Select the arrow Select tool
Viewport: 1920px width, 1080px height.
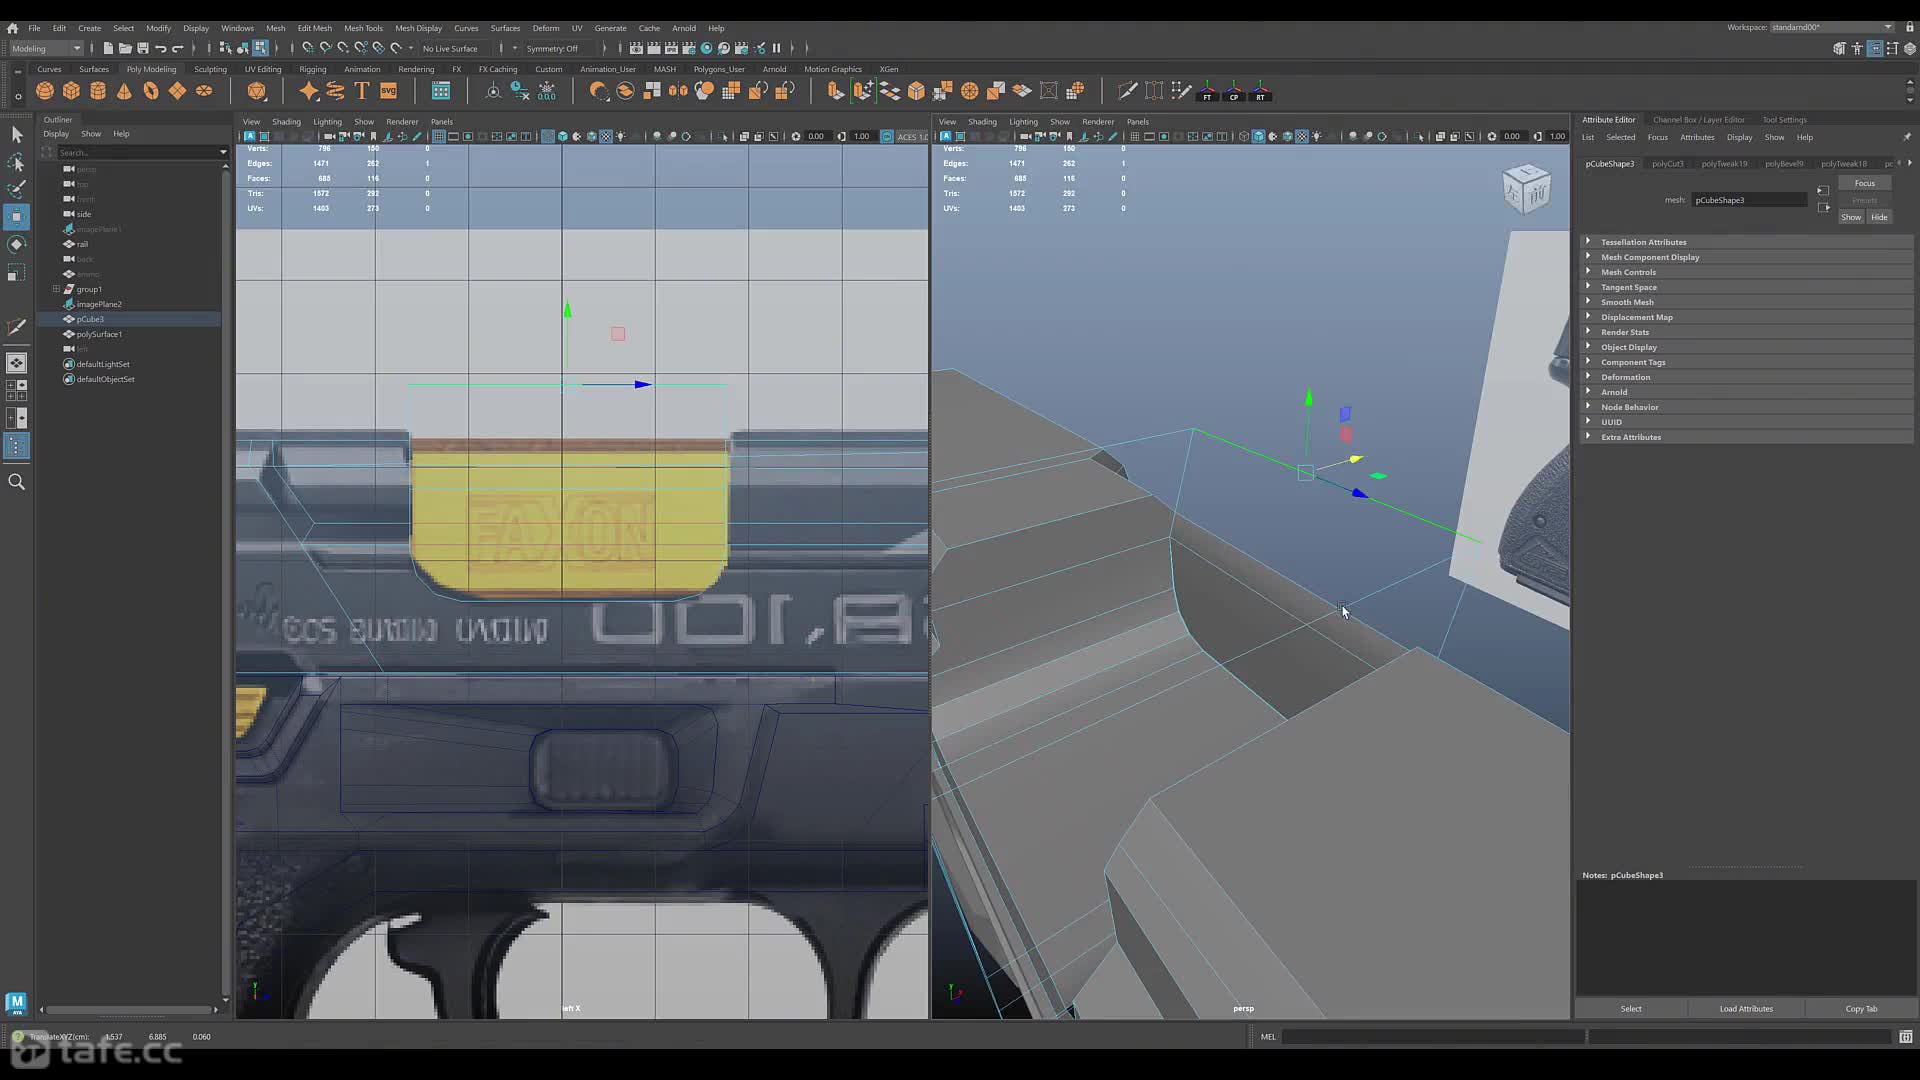16,135
